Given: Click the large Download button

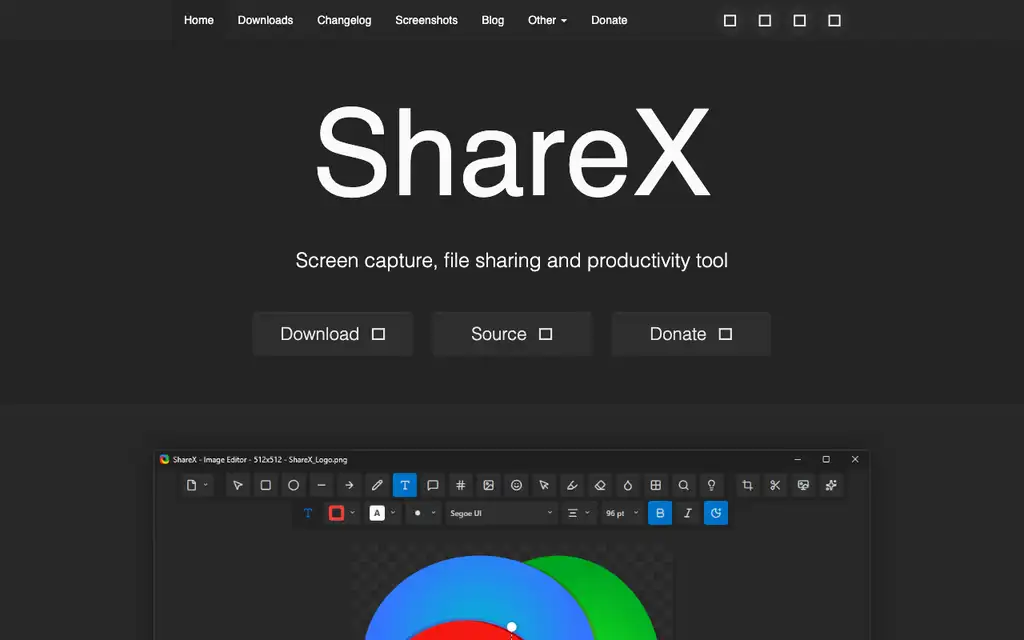Looking at the screenshot, I should coord(333,334).
